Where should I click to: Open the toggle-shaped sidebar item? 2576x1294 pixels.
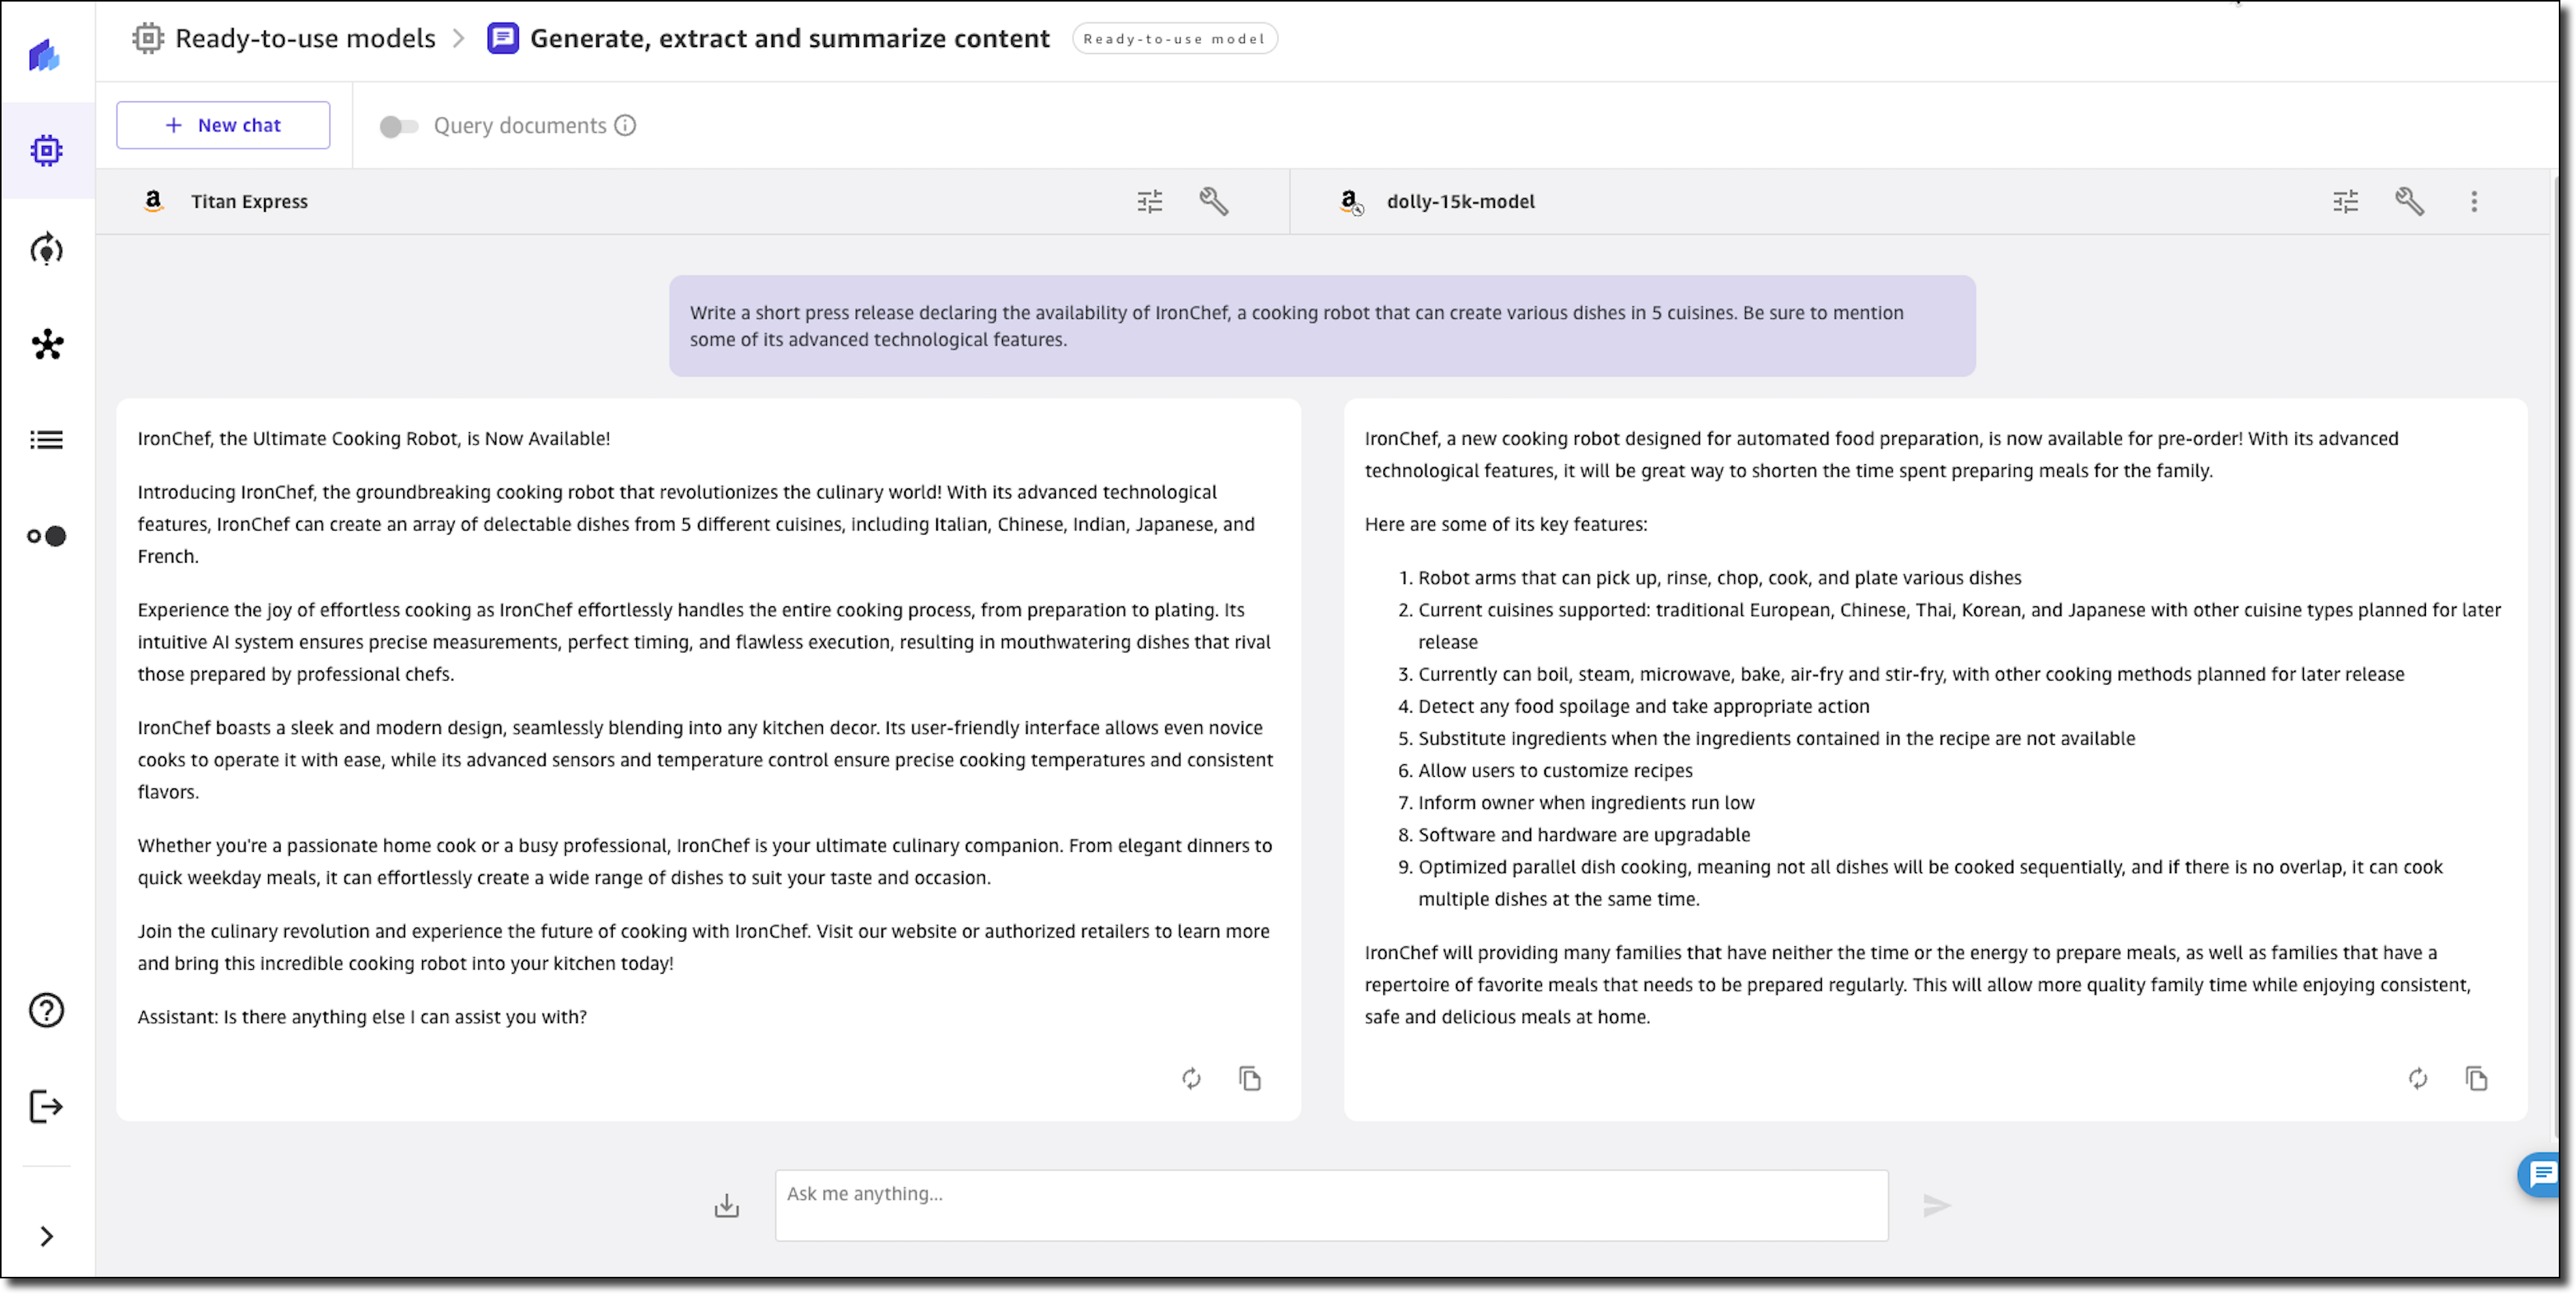46,536
